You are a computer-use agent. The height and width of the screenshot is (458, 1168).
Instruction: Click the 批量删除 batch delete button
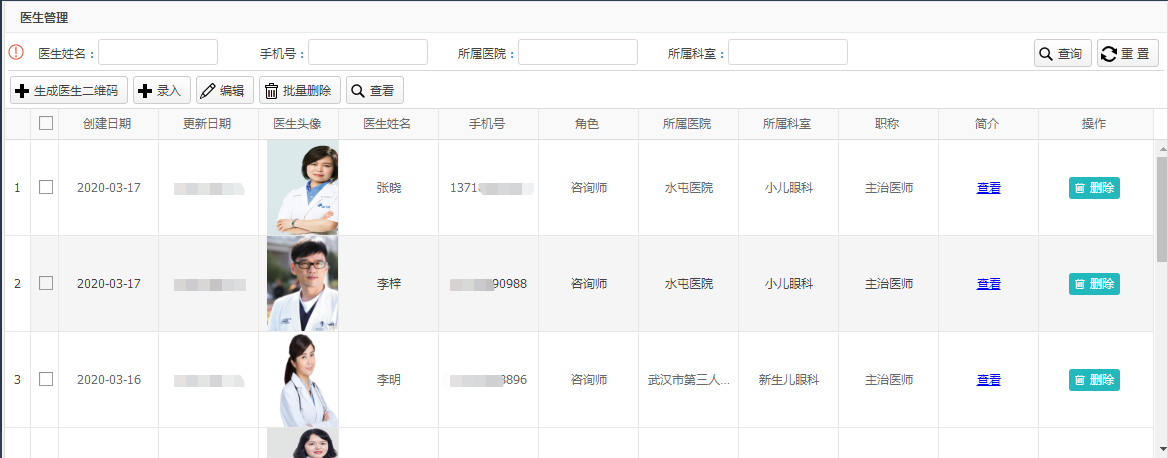[x=300, y=91]
